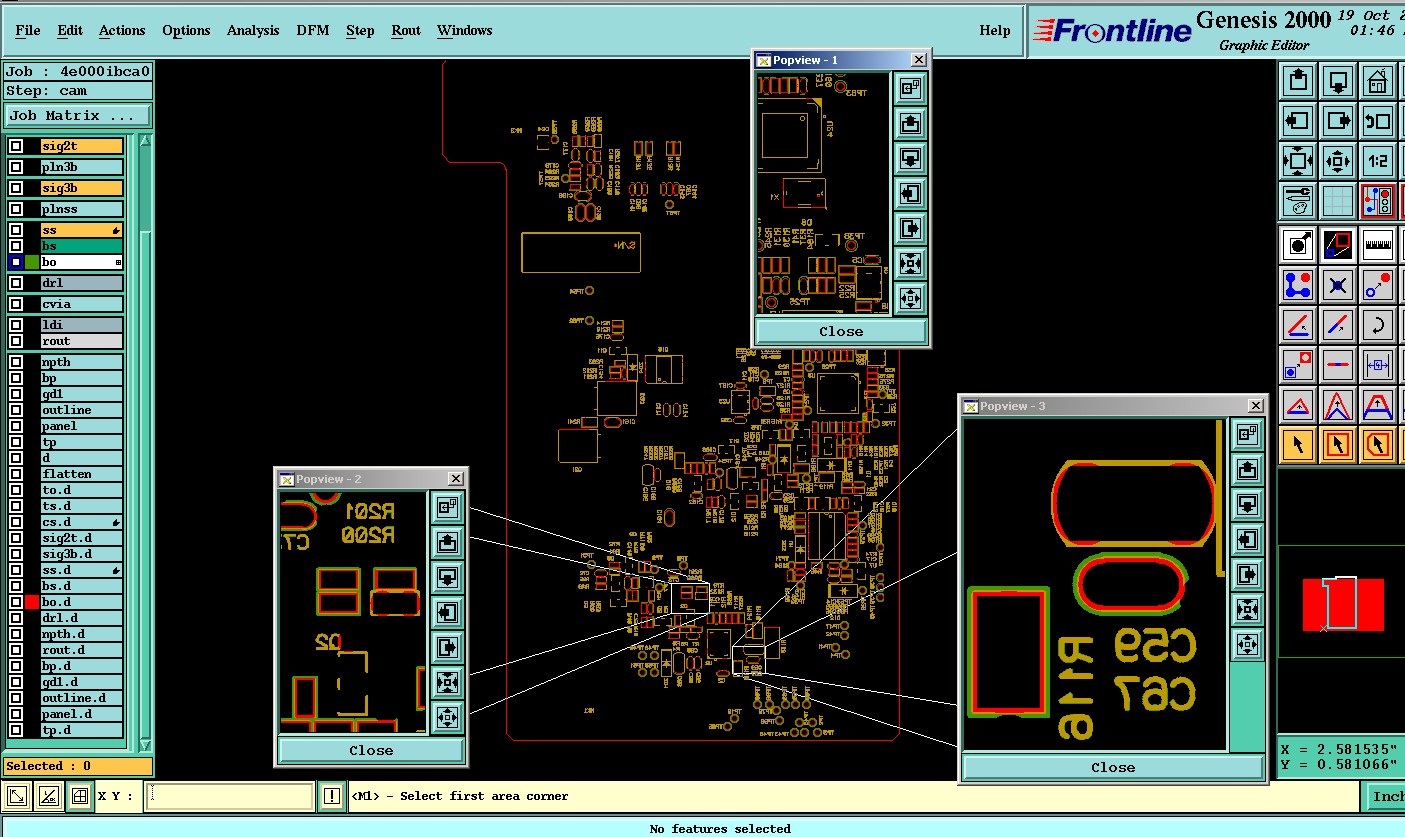The height and width of the screenshot is (837, 1405).
Task: Toggle the pln3b layer checkbox
Action: click(16, 167)
